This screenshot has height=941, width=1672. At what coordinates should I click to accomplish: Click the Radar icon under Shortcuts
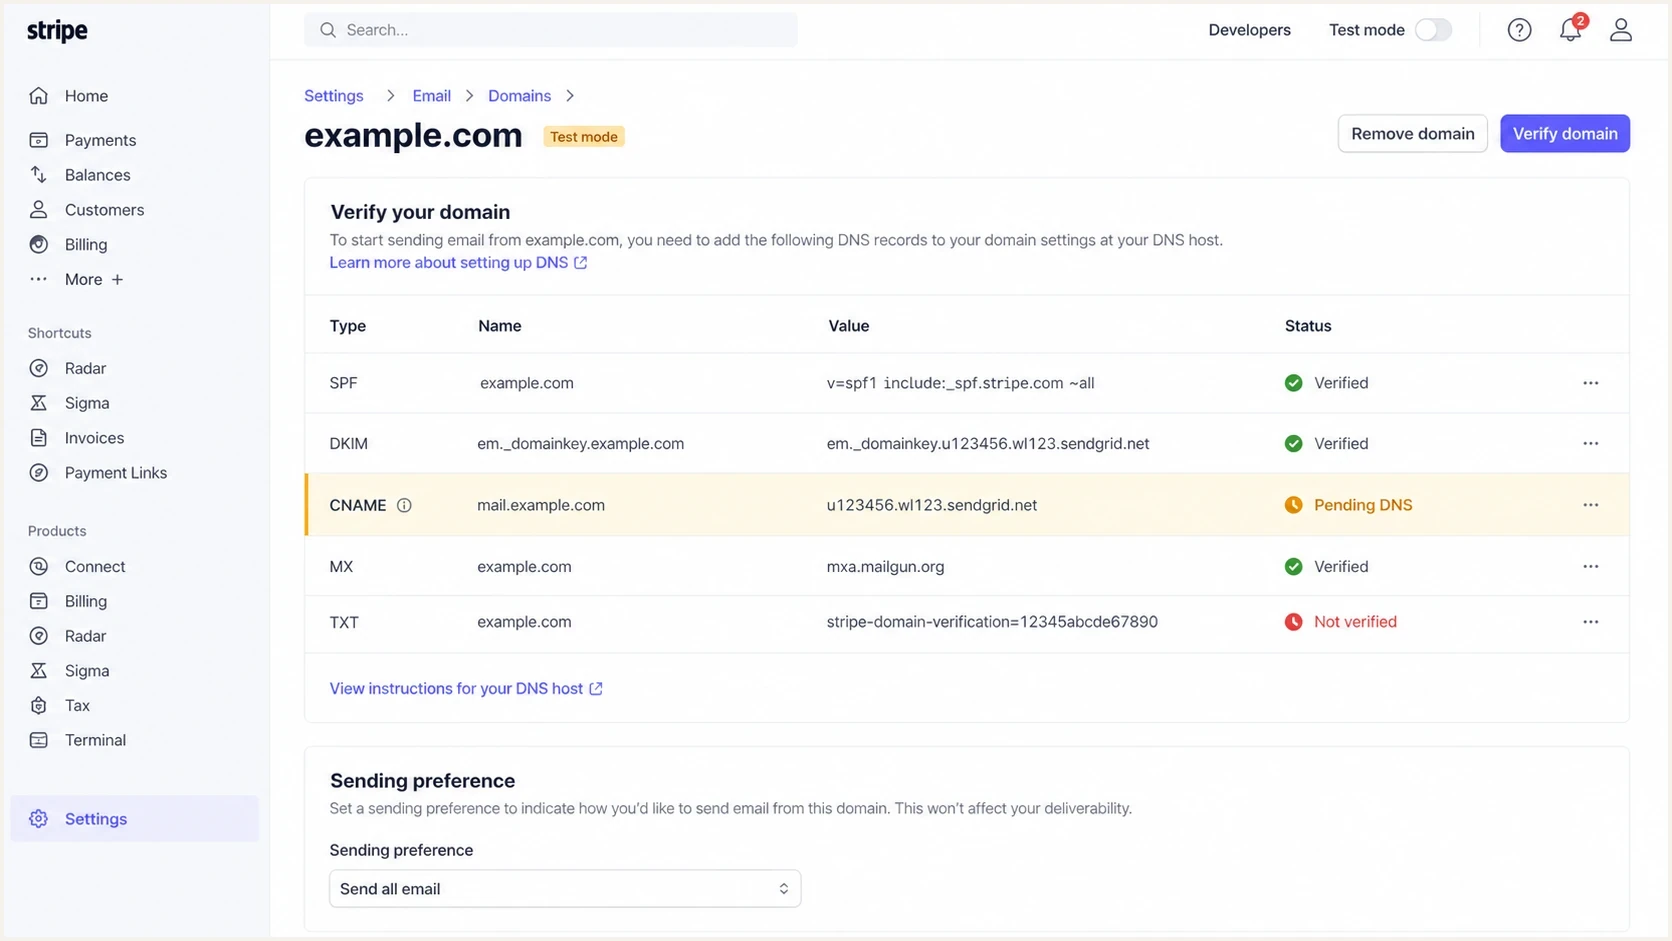point(39,368)
